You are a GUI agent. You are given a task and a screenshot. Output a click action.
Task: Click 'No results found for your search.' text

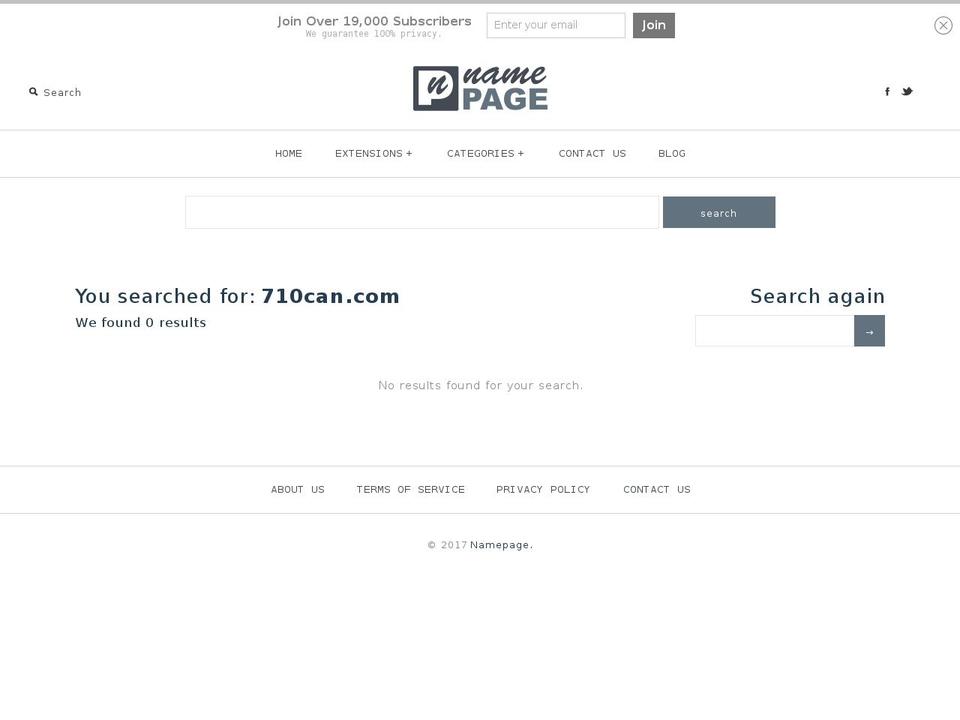(481, 385)
